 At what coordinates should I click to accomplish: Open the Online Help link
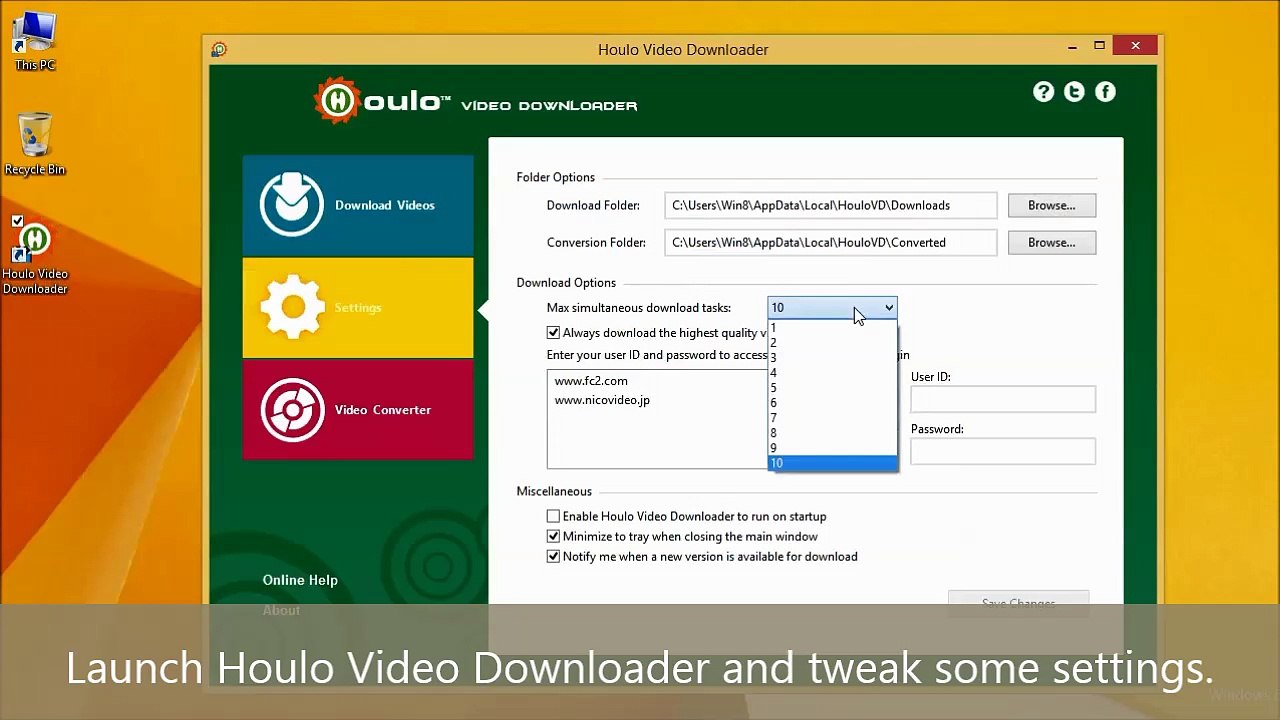click(300, 580)
